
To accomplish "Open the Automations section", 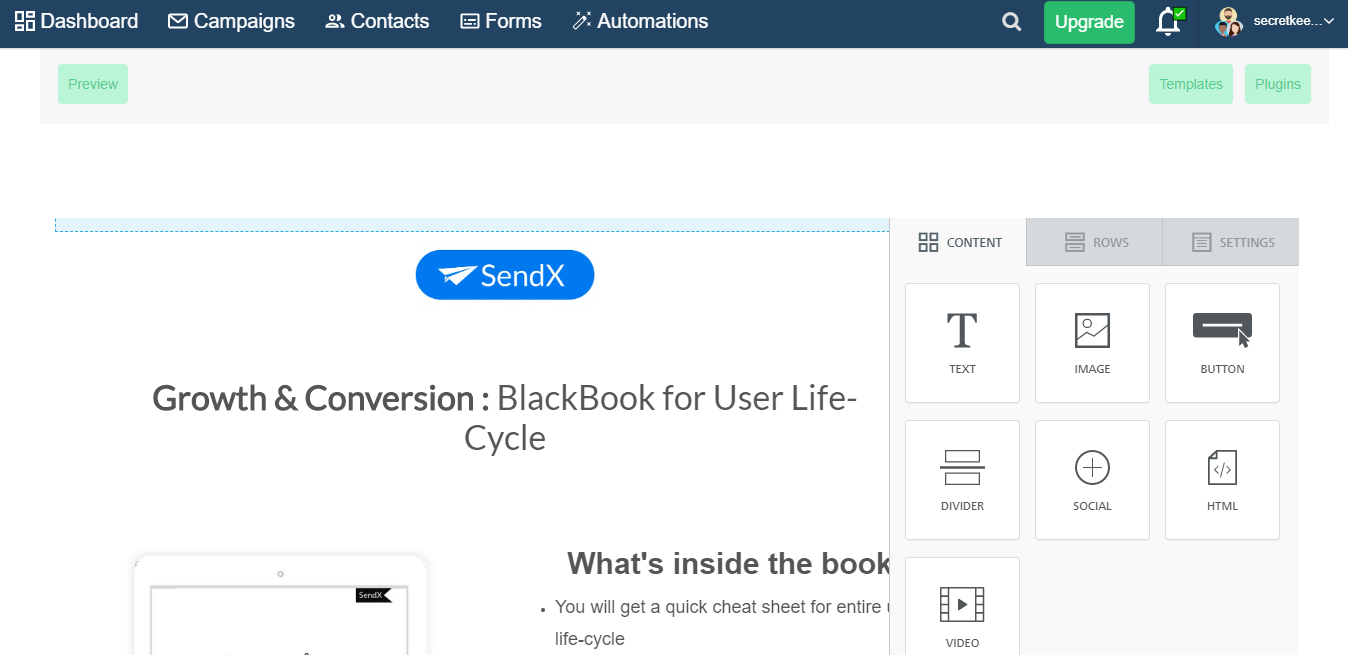I will tap(640, 21).
